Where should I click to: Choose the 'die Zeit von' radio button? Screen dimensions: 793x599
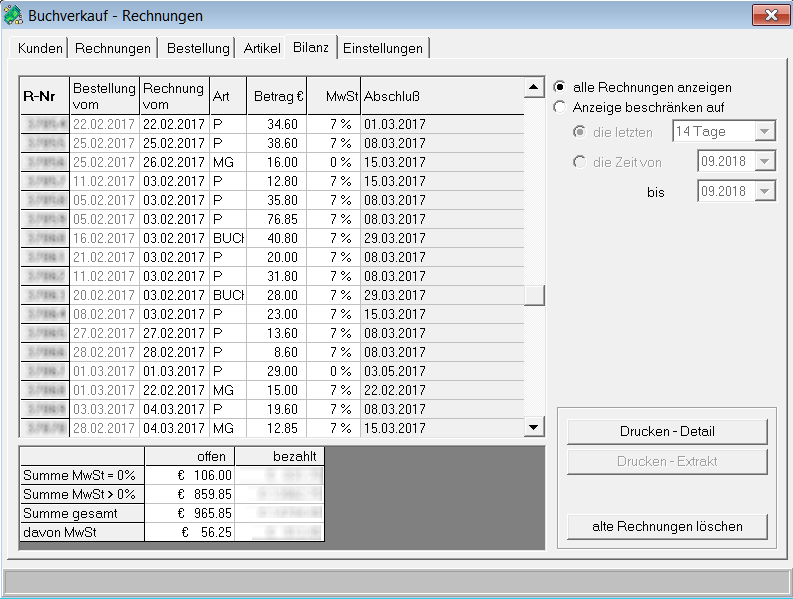579,162
